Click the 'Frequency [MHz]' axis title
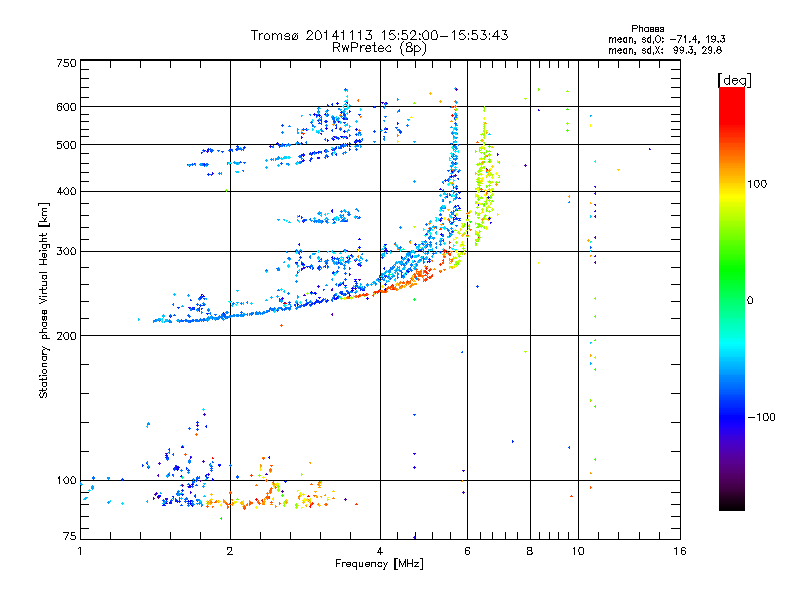Screen dimensions: 800x600 tap(379, 564)
